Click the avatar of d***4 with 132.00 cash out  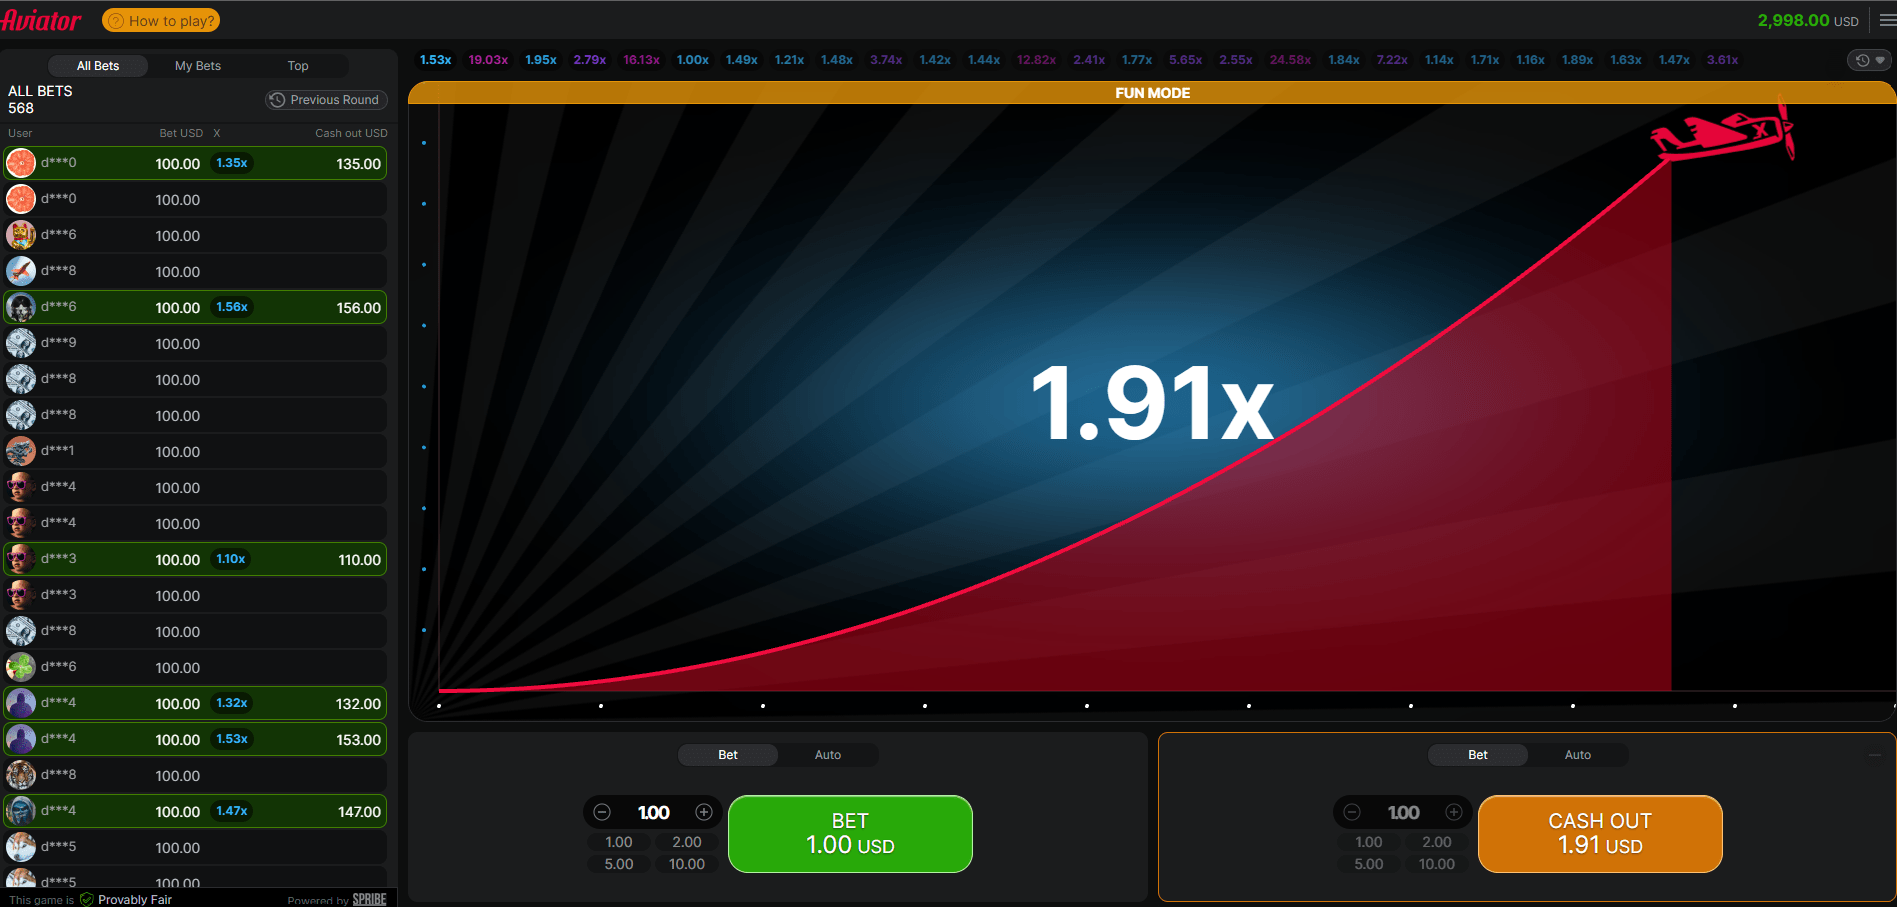tap(21, 703)
